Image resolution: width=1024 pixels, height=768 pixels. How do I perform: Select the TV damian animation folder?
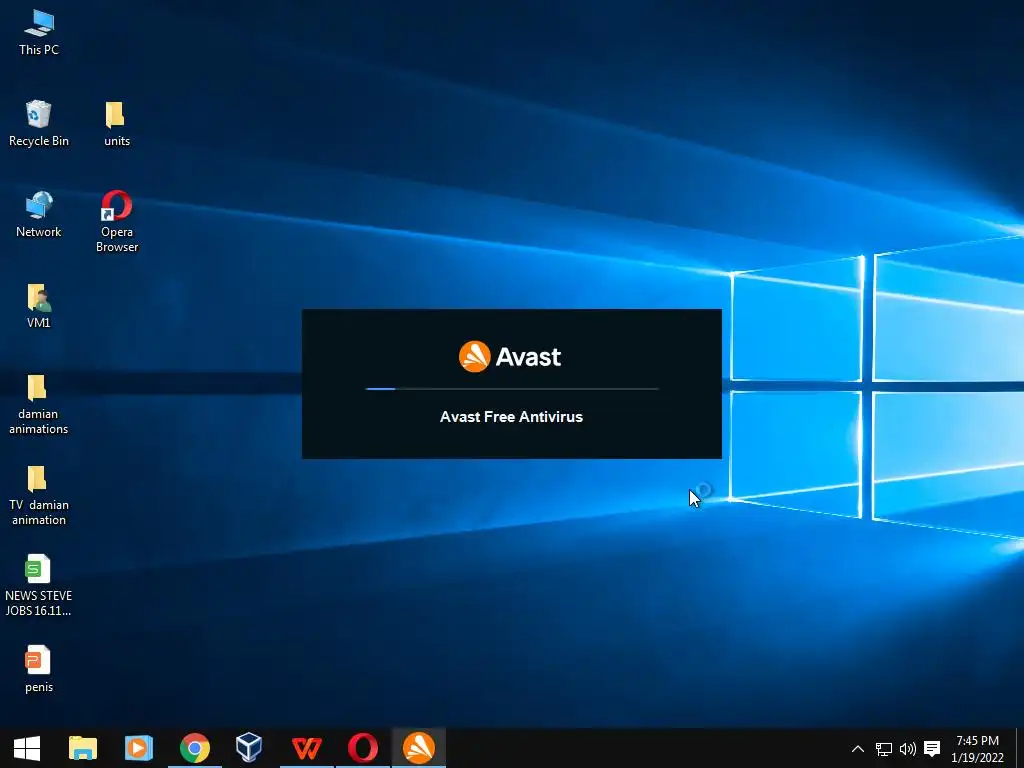(x=39, y=496)
